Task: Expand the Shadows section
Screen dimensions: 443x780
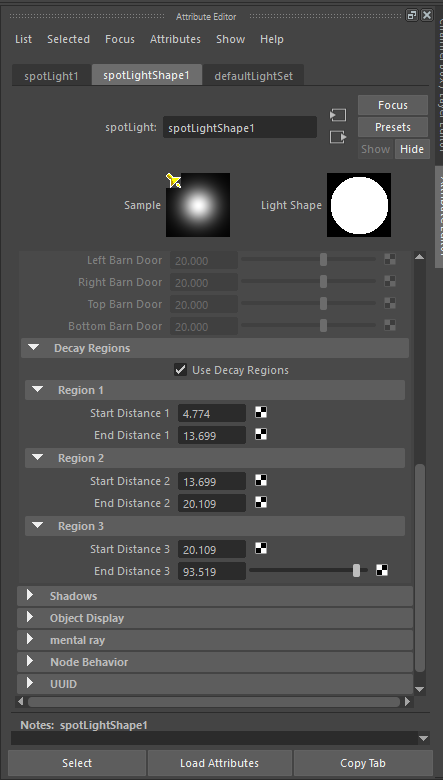Action: click(x=30, y=595)
